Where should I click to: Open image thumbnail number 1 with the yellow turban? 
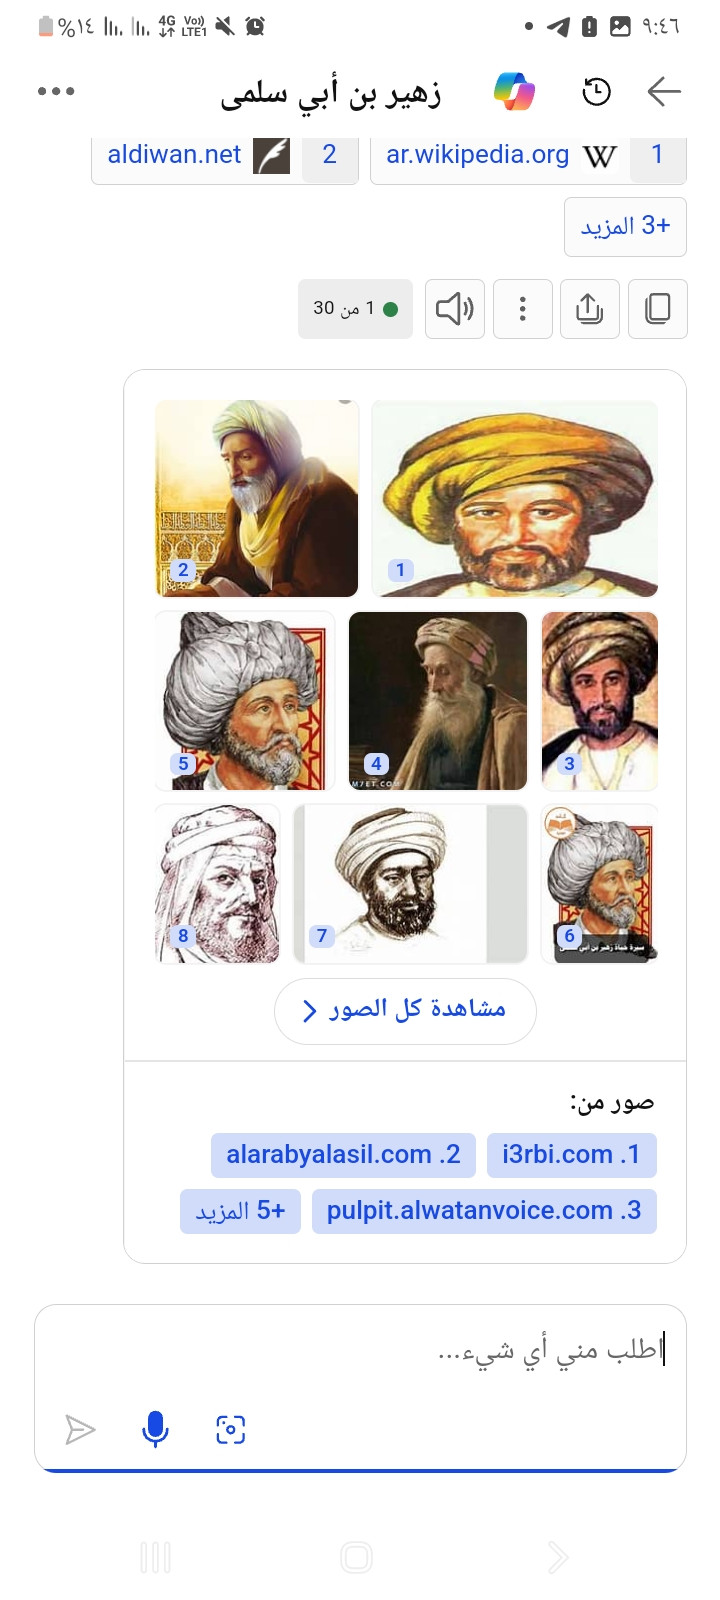click(515, 499)
